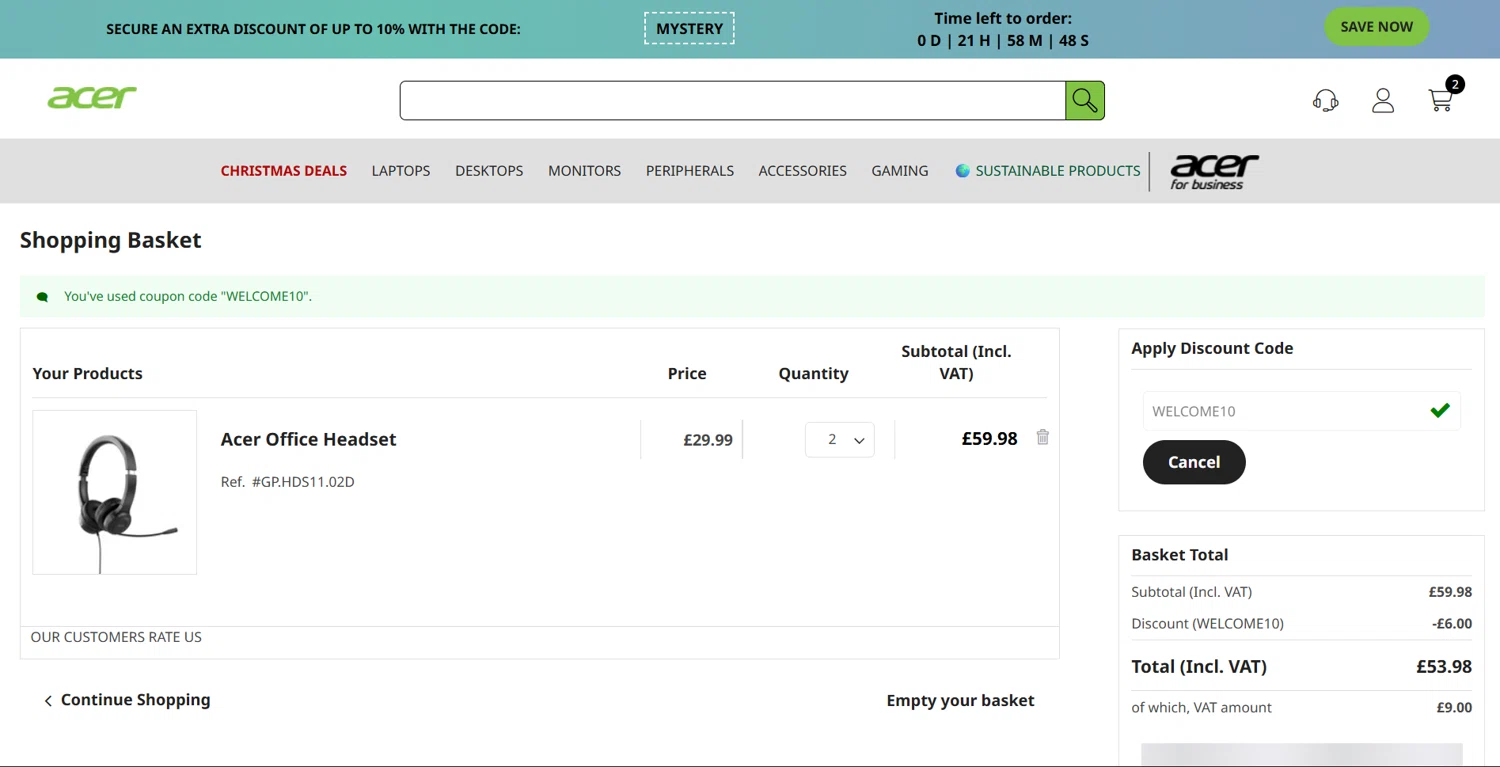The image size is (1500, 767).
Task: Open the Acer Office Headset product link
Action: (x=308, y=439)
